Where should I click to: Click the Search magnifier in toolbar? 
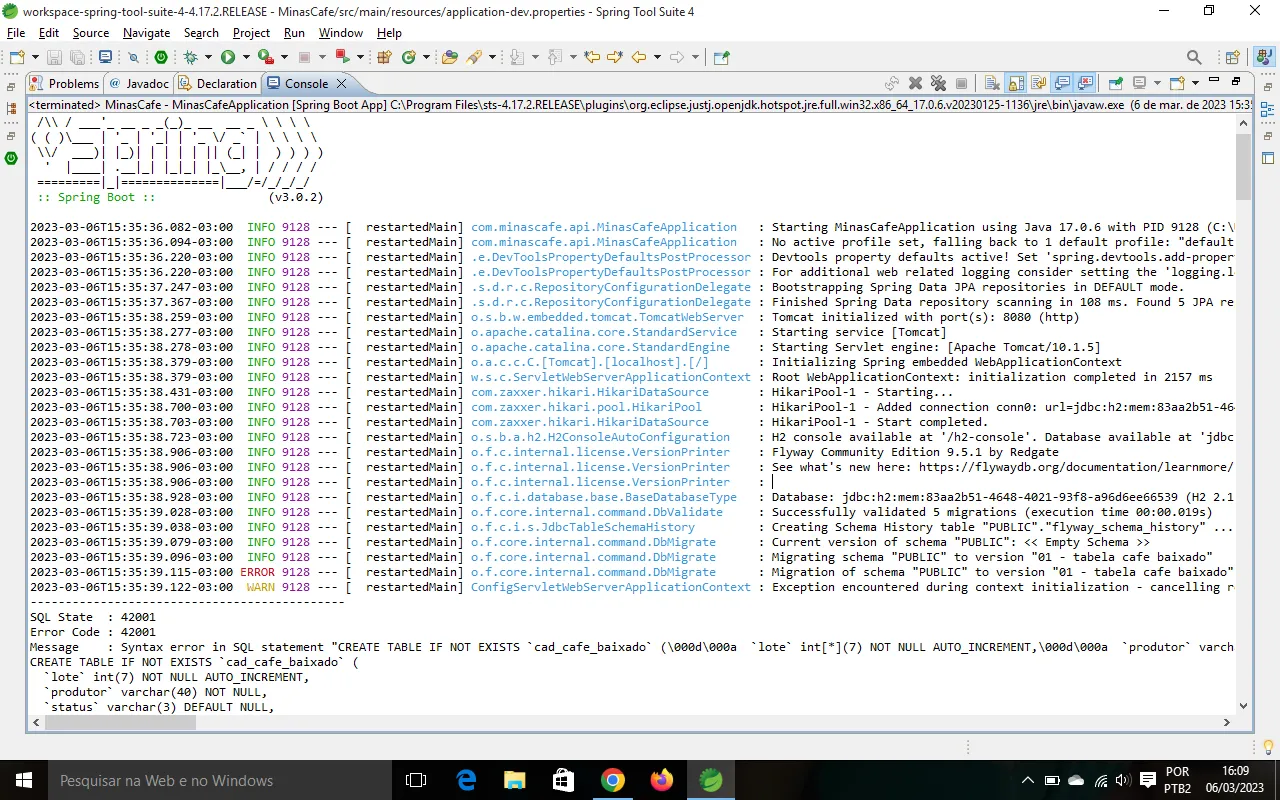(1194, 58)
